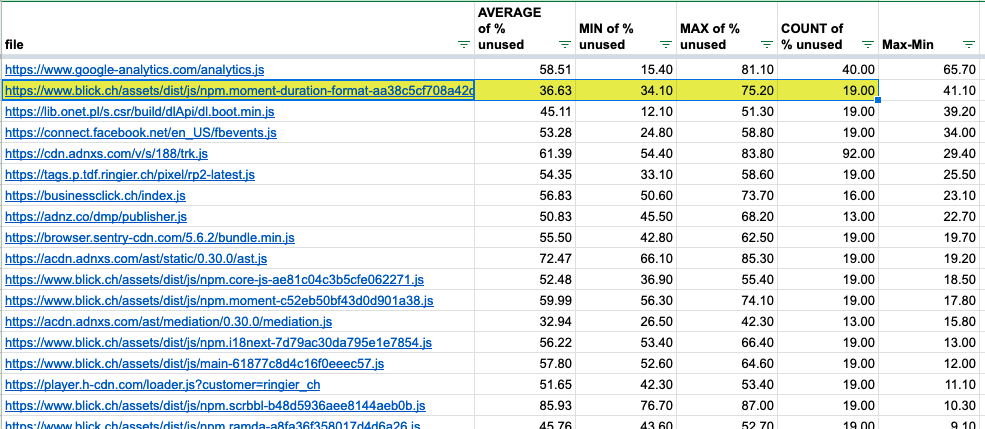Select average cell 85.93
Viewport: 985px width, 429px height.
[525, 406]
